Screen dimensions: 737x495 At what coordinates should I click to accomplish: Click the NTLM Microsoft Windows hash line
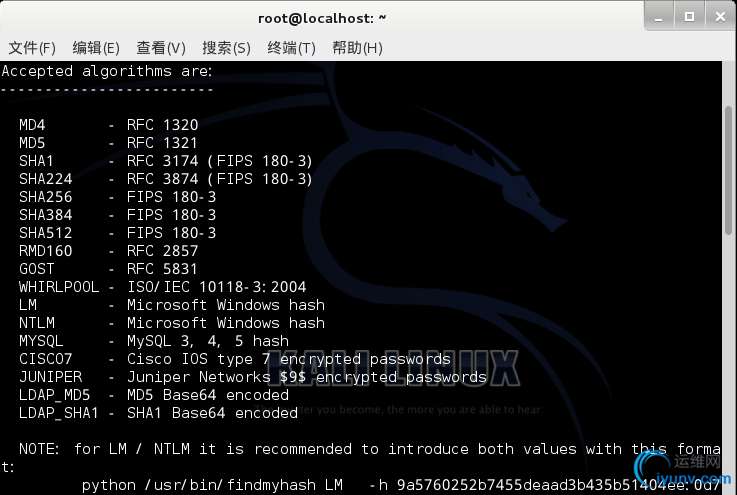coord(171,323)
